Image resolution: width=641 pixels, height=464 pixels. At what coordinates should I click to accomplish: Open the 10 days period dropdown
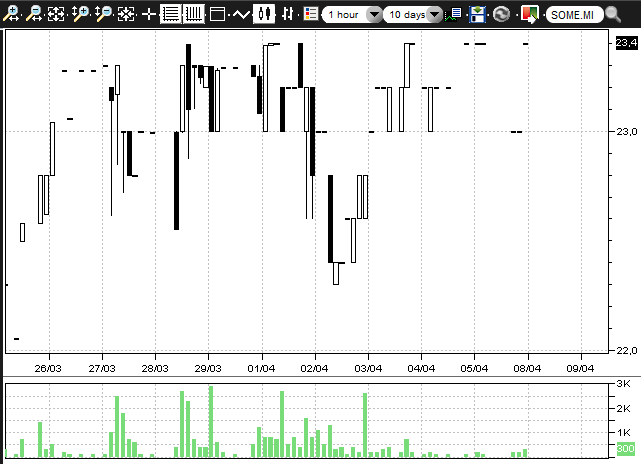[x=413, y=15]
